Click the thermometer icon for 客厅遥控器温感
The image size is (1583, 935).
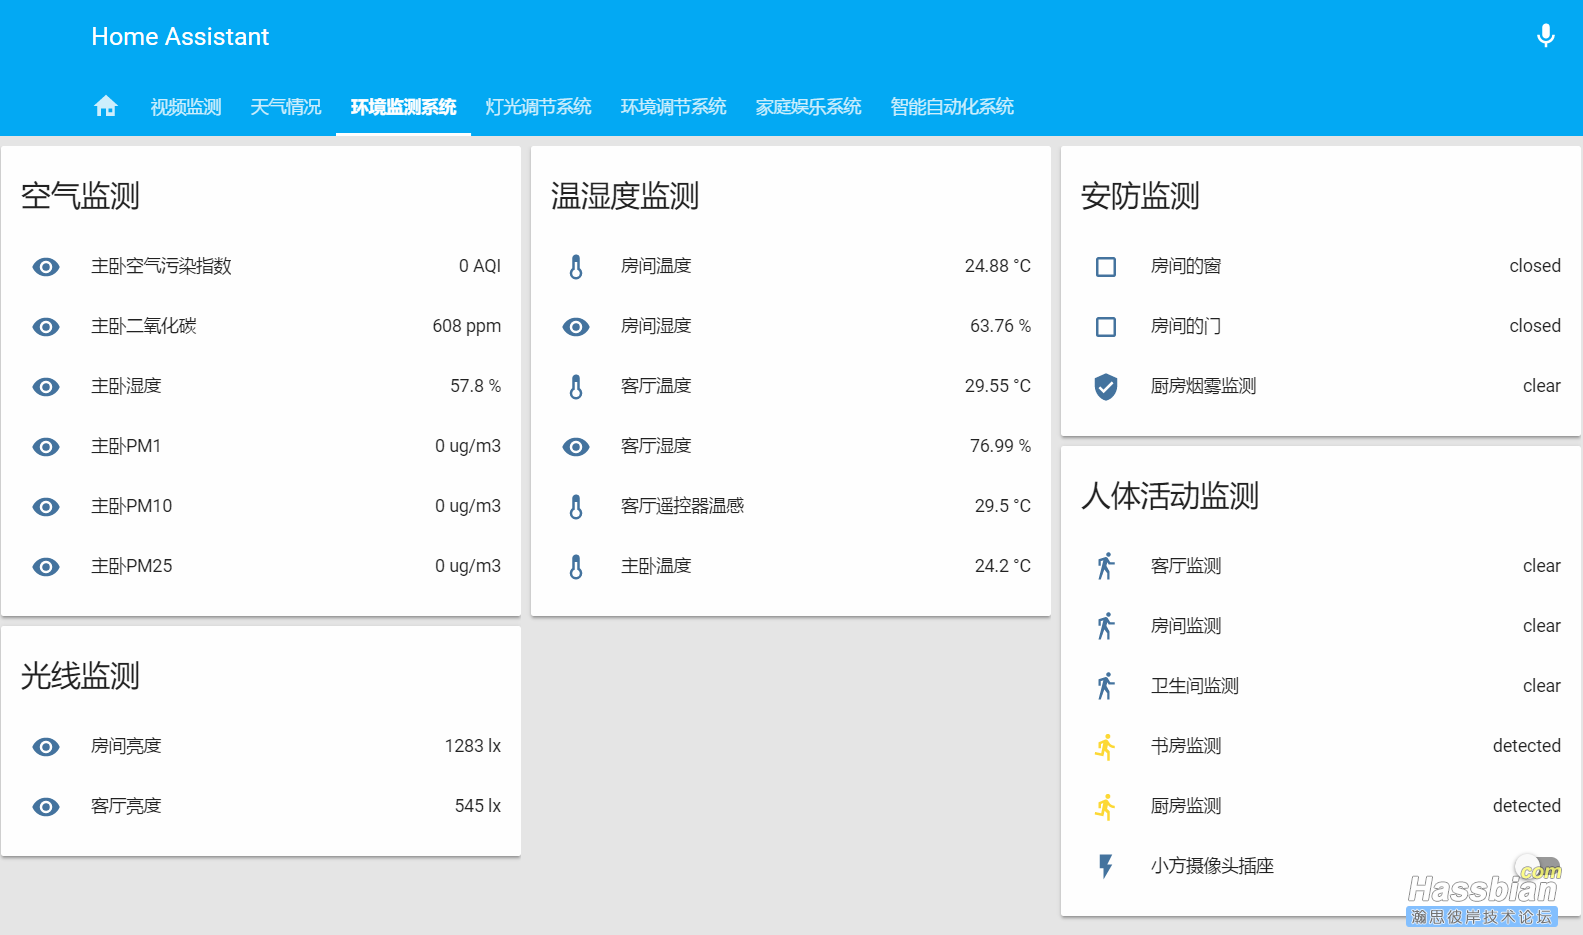click(576, 507)
